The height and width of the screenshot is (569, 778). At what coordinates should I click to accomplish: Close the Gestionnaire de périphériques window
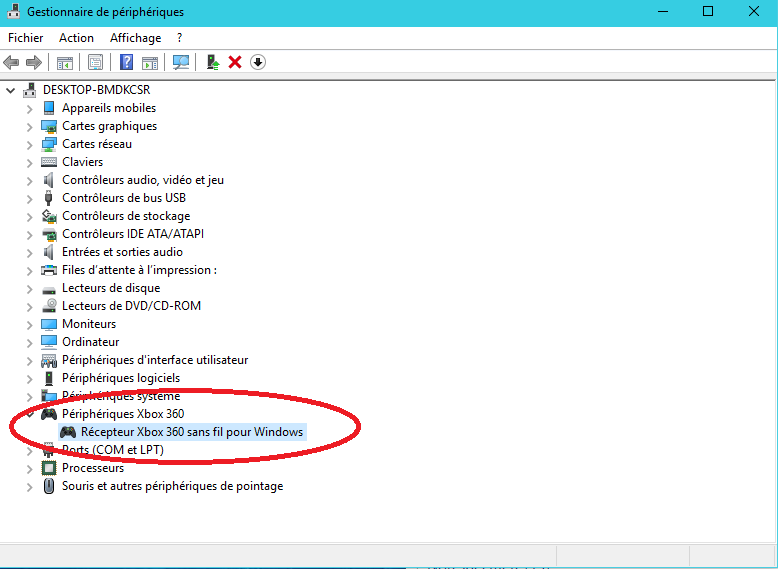pyautogui.click(x=754, y=11)
